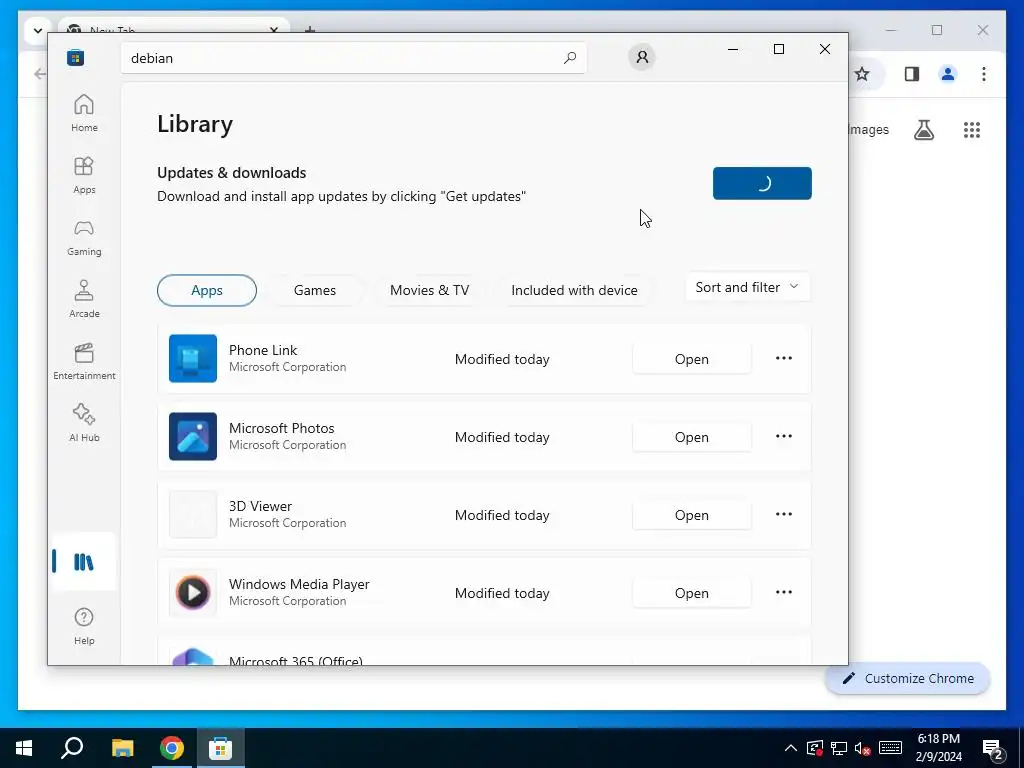Open Google apps grid in Chrome
Screen dimensions: 1024x768
pyautogui.click(x=972, y=130)
